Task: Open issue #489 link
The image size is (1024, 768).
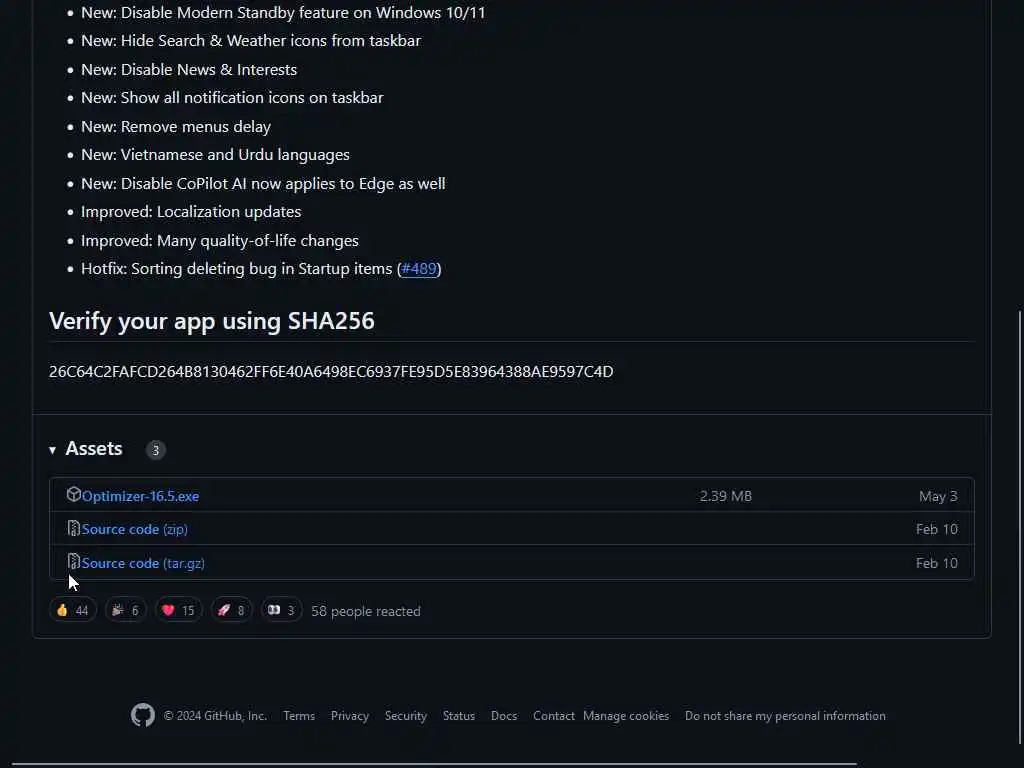Action: (419, 268)
